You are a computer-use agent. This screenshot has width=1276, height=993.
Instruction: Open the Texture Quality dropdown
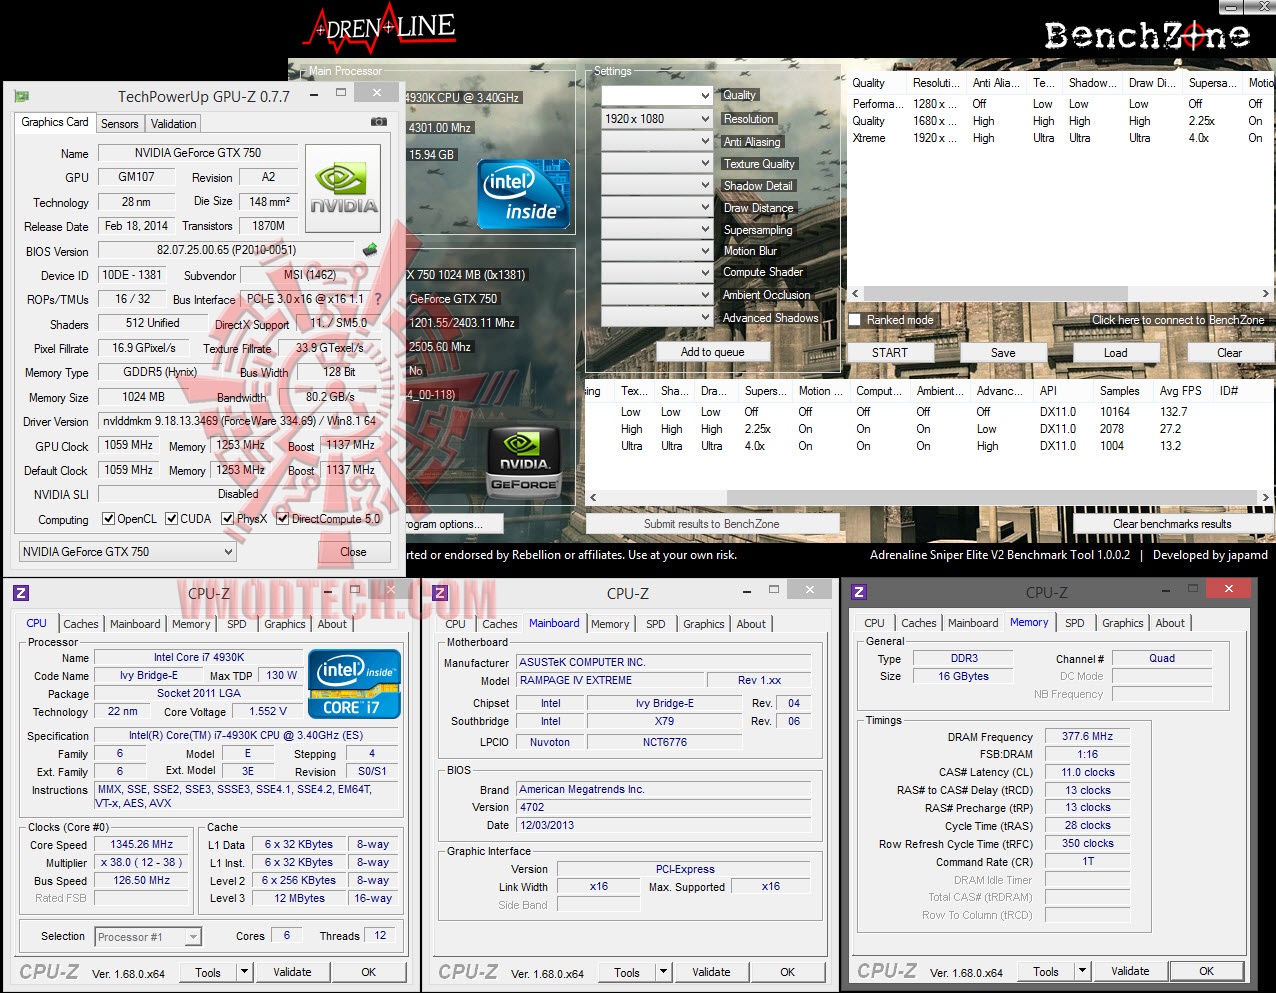657,164
